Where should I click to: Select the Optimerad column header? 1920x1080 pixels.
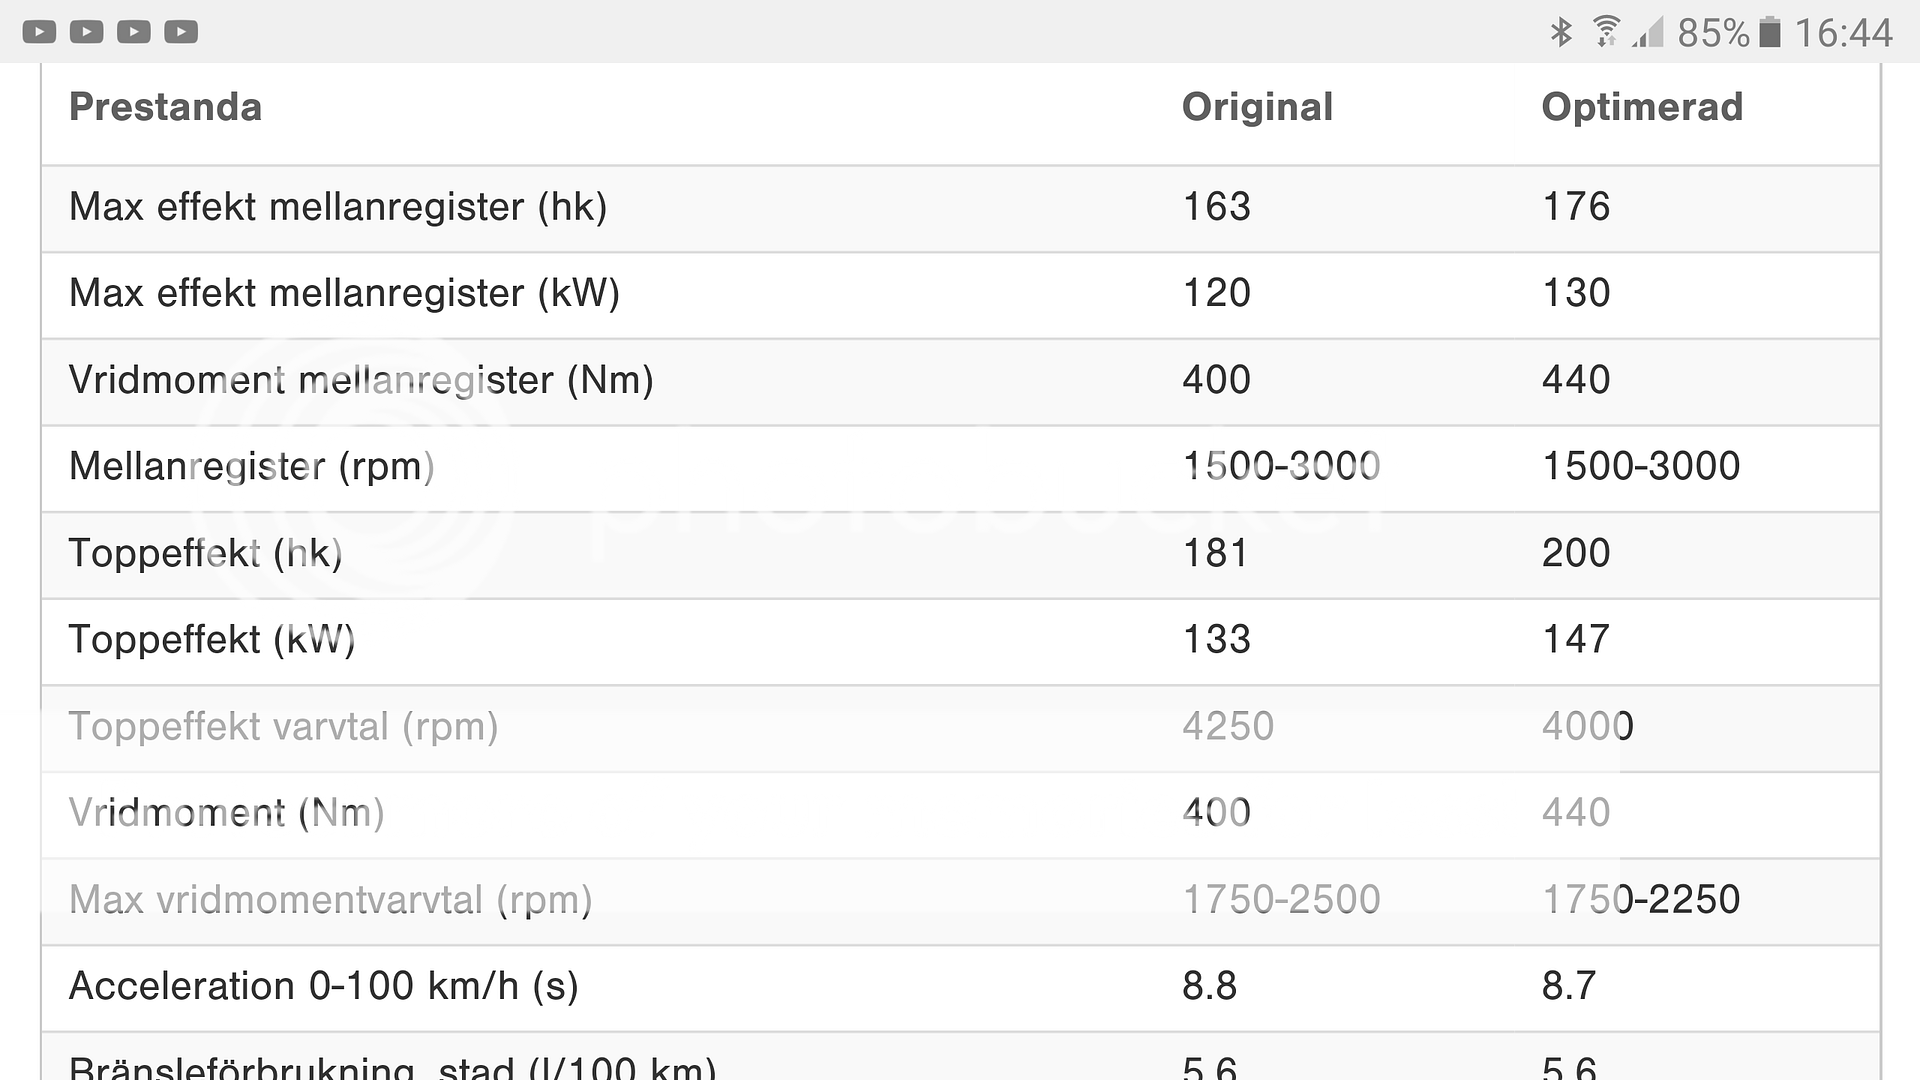[x=1642, y=107]
